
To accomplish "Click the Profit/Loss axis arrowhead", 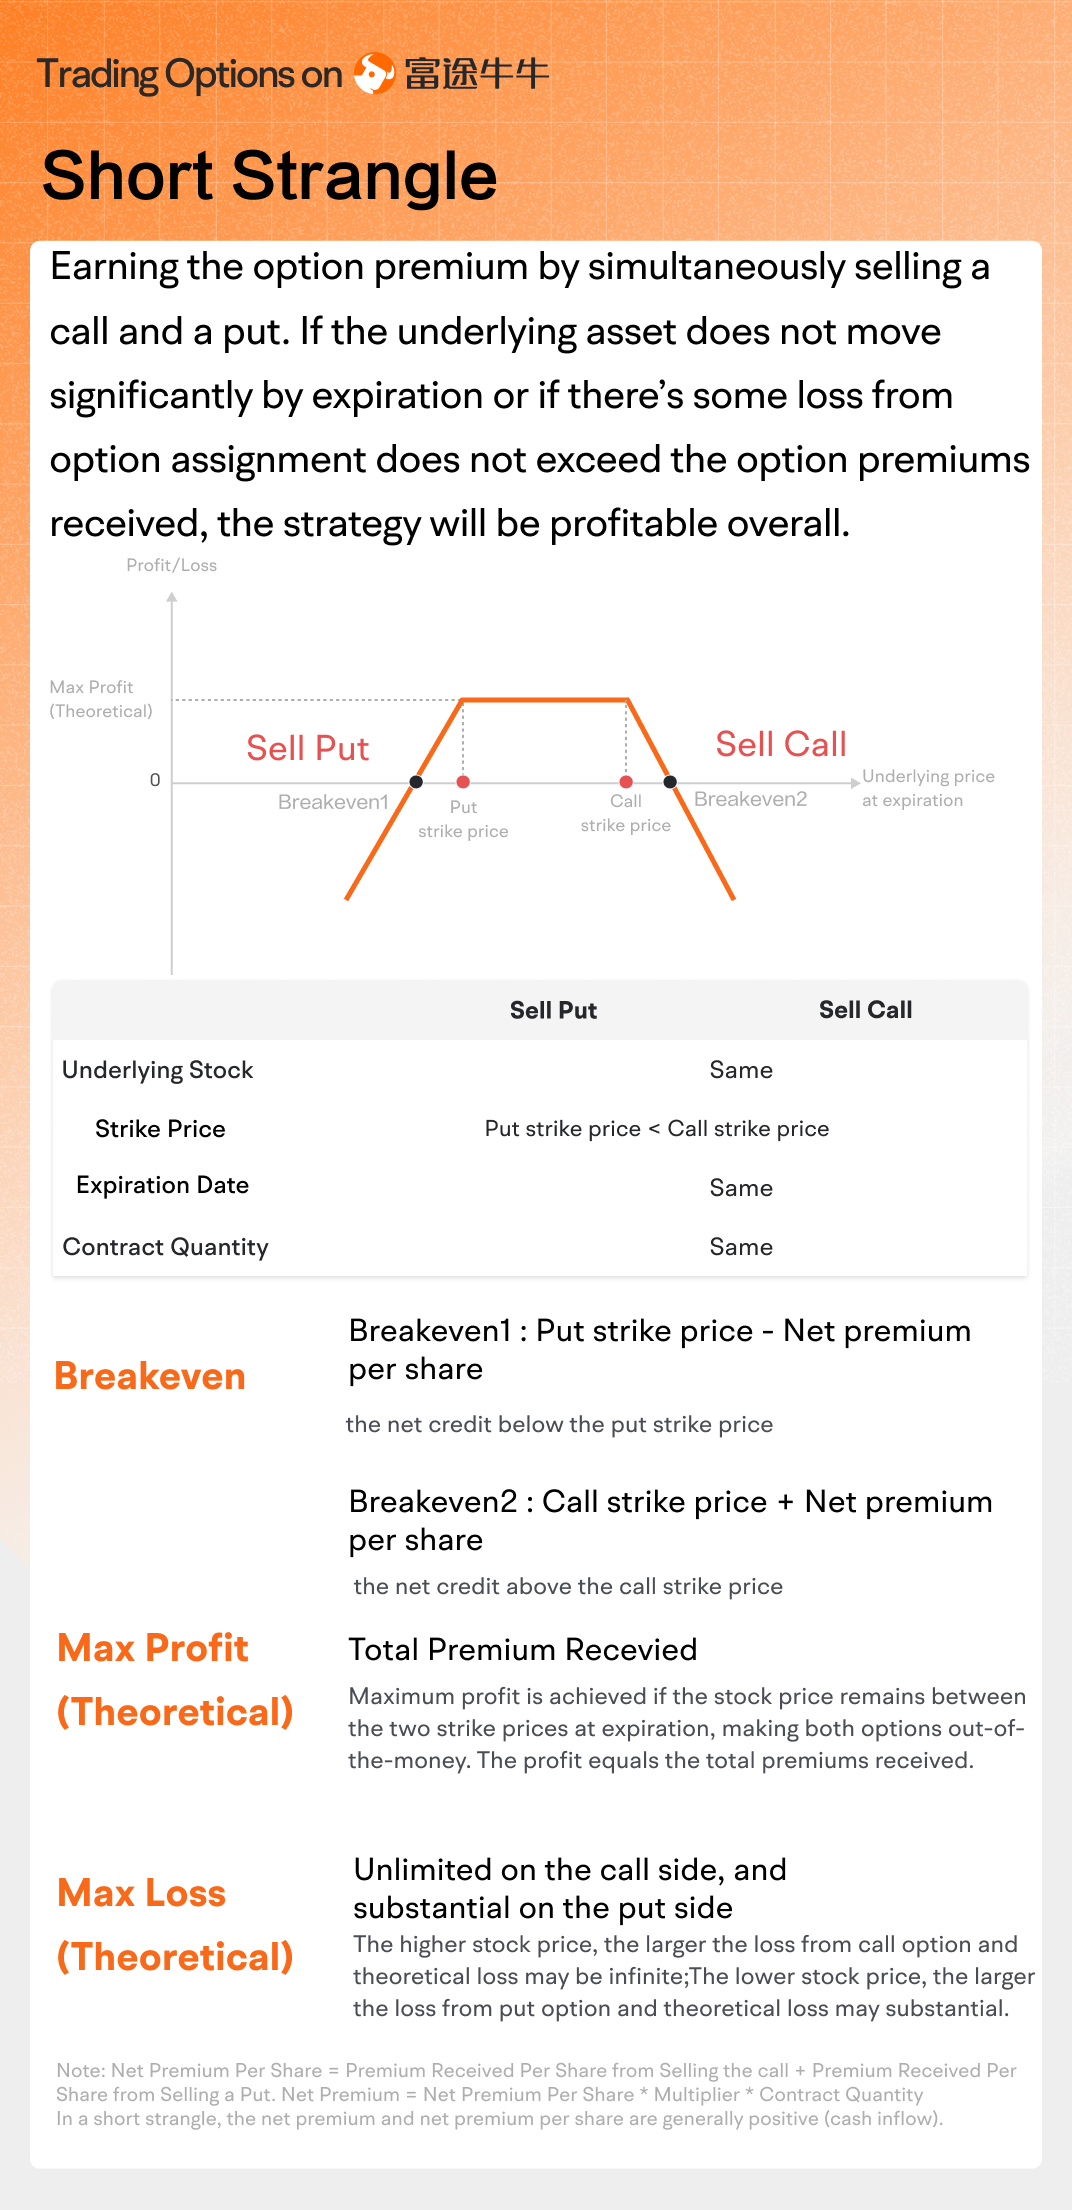I will coord(172,597).
